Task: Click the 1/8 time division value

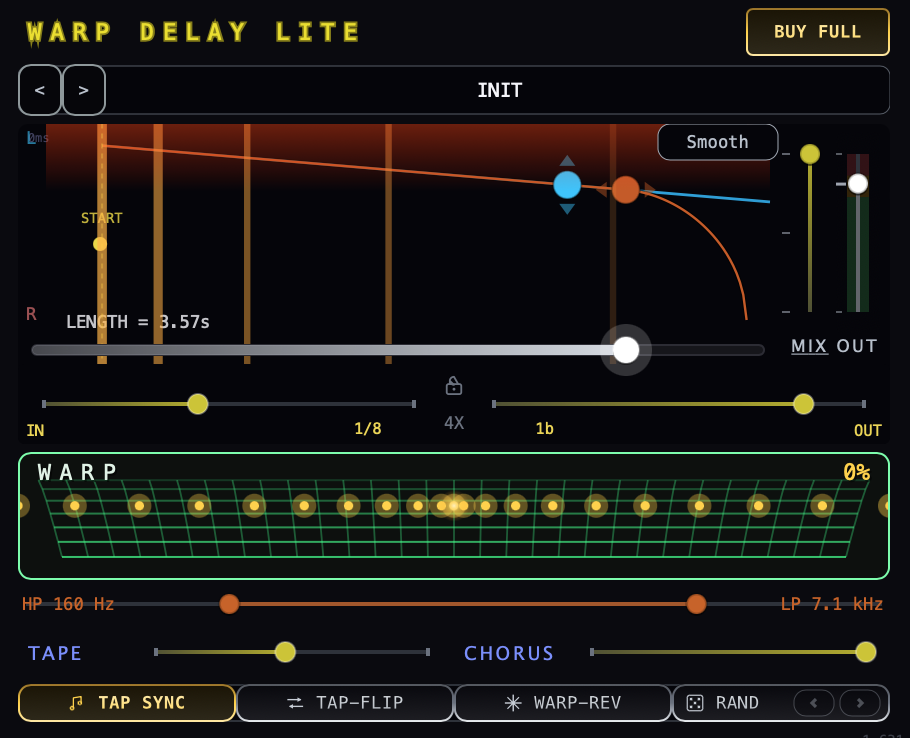Action: tap(368, 429)
